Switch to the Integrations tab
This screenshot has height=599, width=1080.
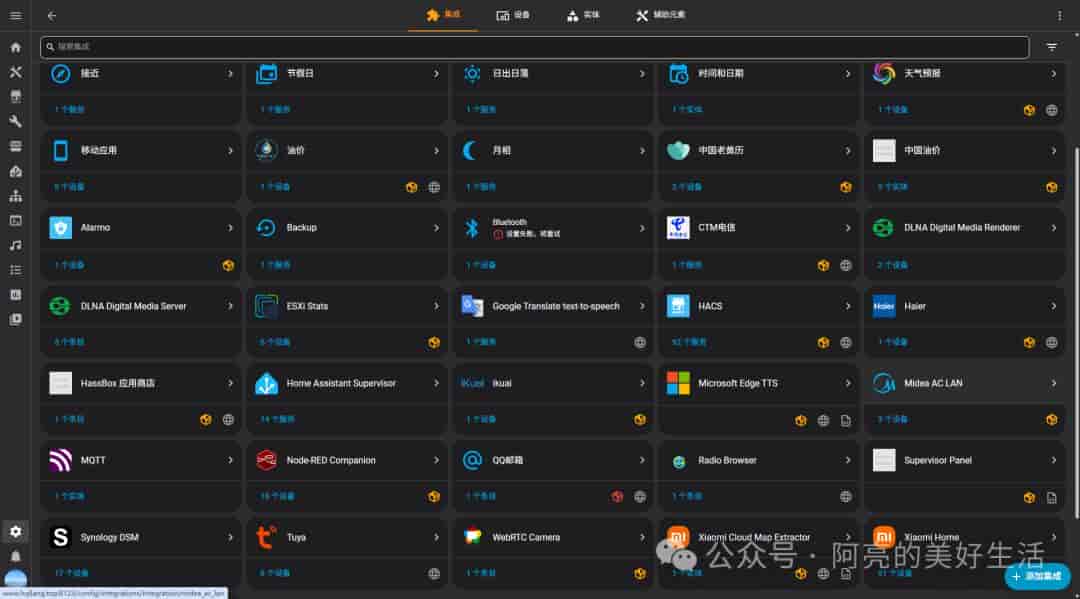pyautogui.click(x=443, y=15)
